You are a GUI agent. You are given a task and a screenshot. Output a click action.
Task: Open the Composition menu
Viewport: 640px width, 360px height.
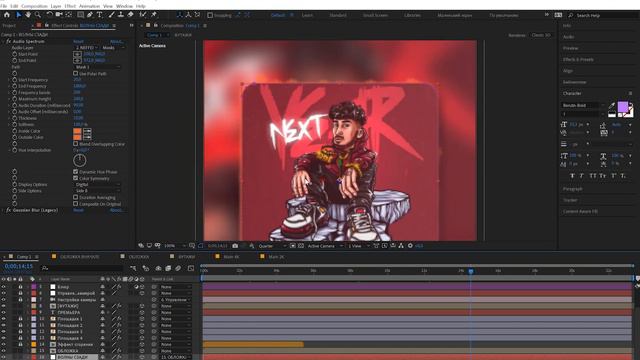point(34,6)
